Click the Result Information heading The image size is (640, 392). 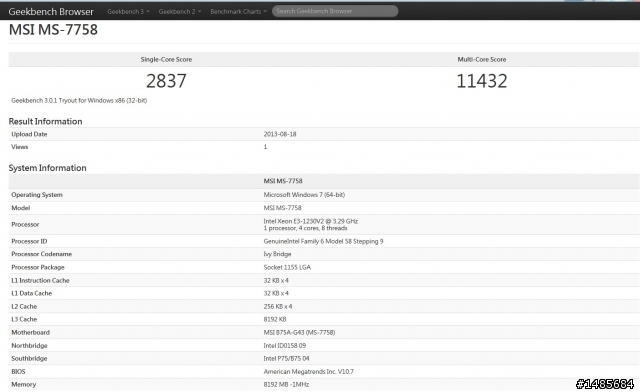(x=45, y=121)
